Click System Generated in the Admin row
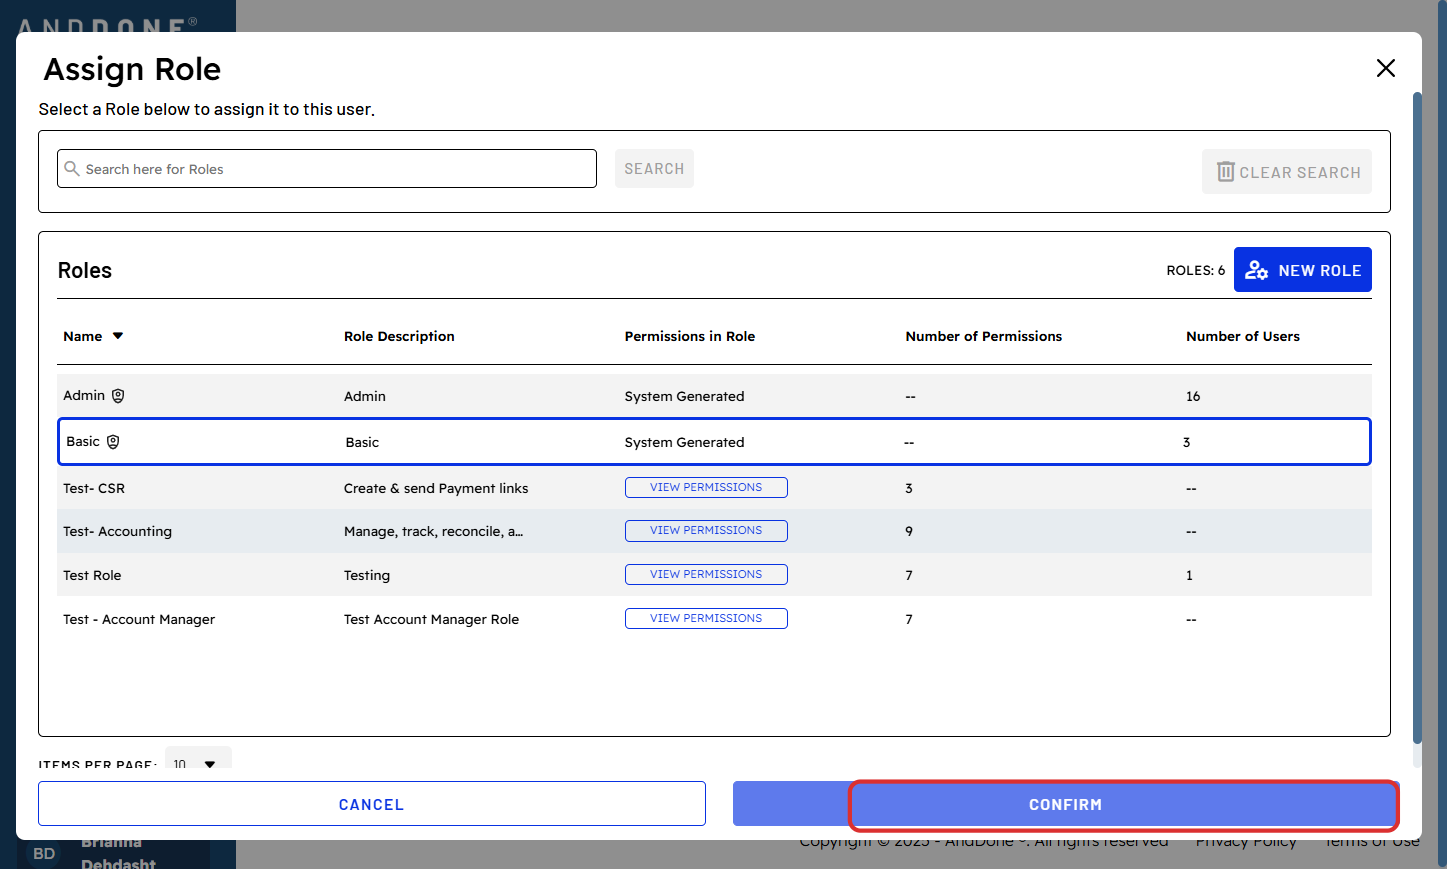The image size is (1447, 869). (684, 396)
